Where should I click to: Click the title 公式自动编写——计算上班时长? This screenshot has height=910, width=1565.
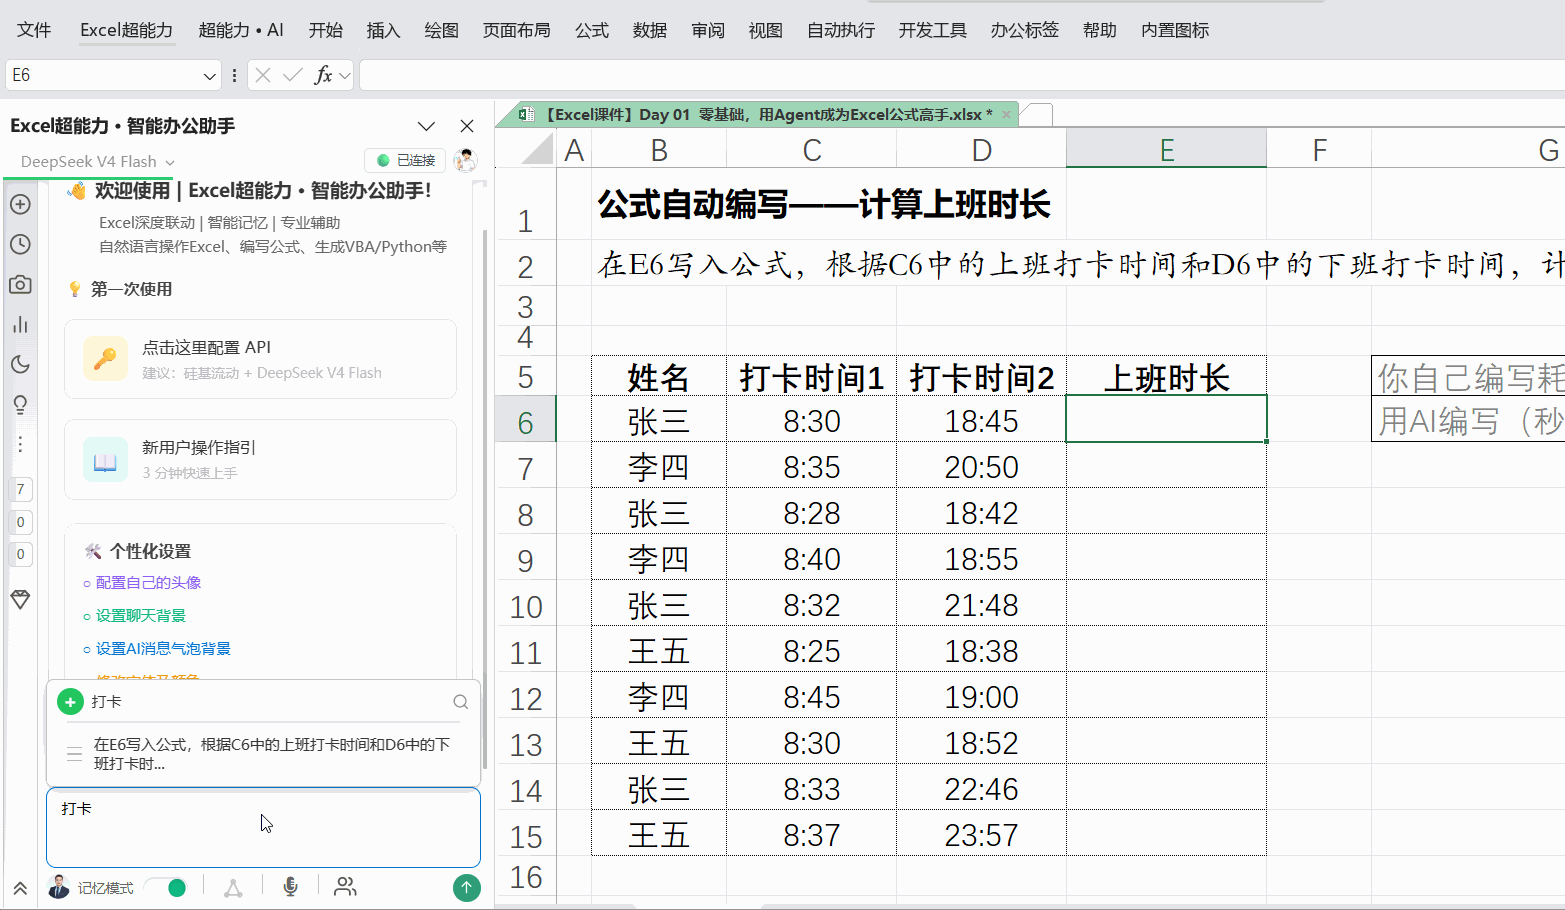click(824, 205)
